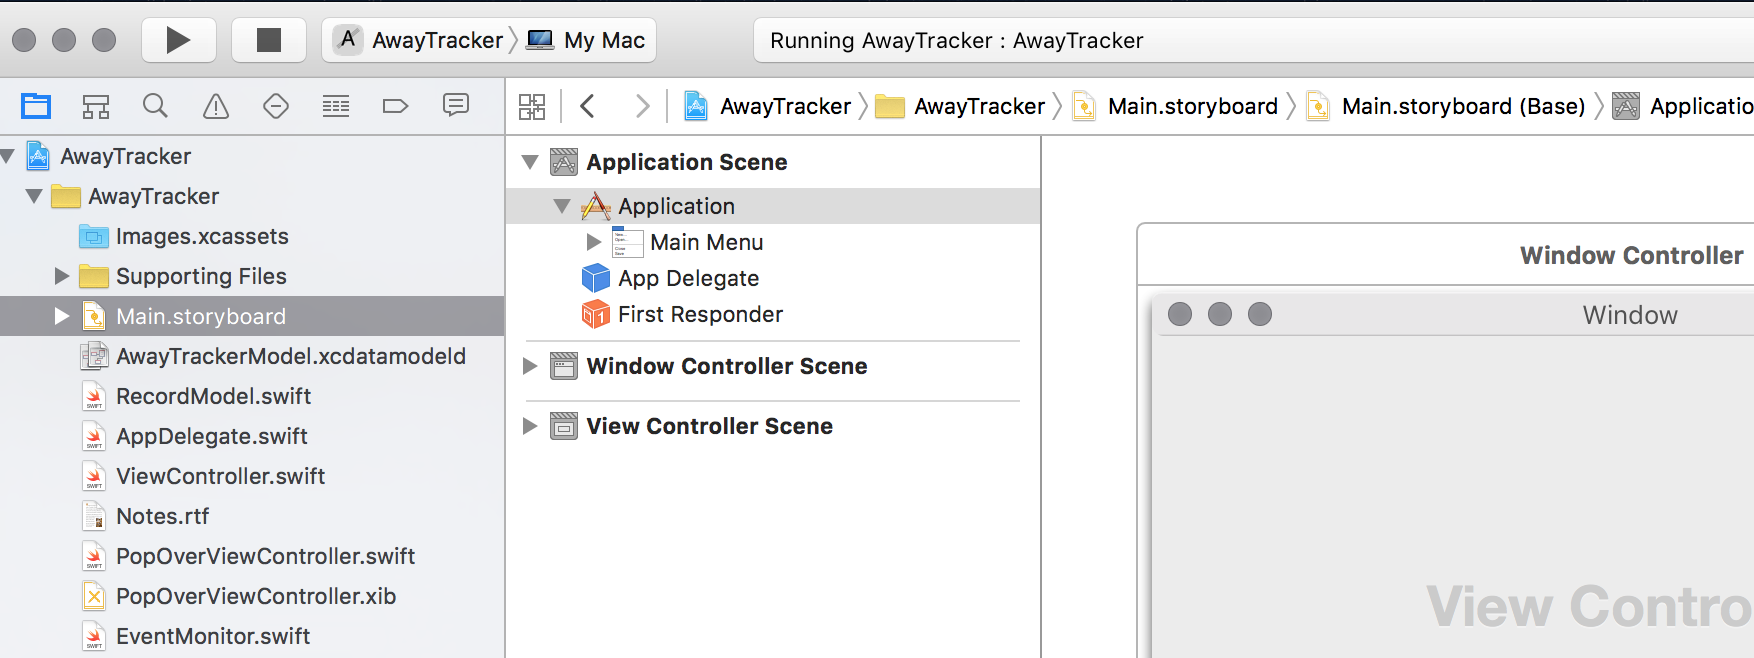Show the Project navigator folder icon
Viewport: 1754px width, 658px height.
36,106
